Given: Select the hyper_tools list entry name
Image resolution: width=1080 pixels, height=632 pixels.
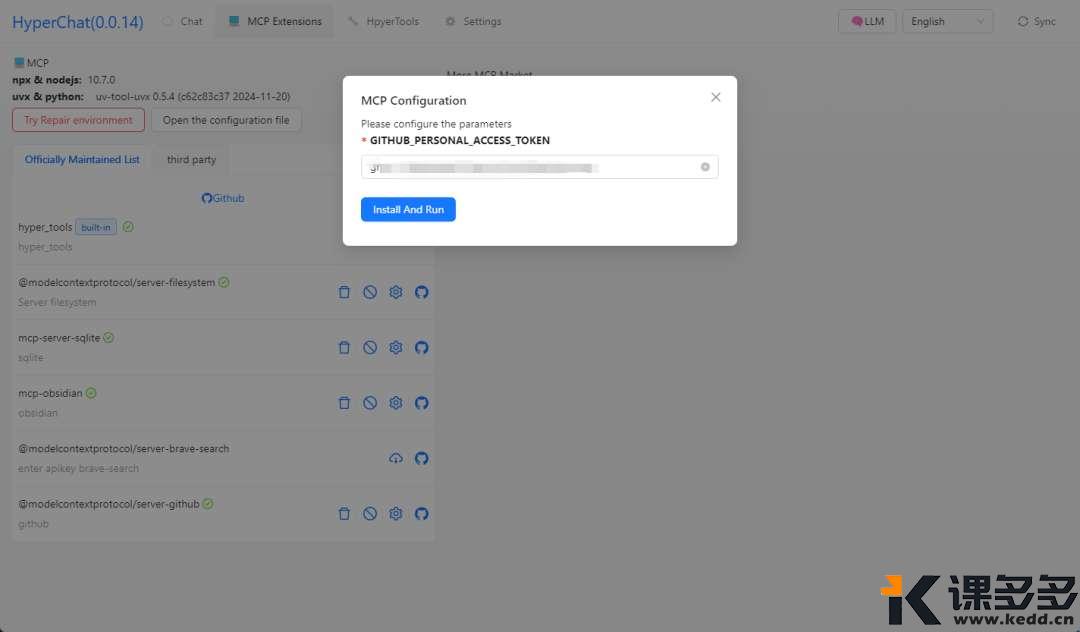Looking at the screenshot, I should [x=45, y=227].
